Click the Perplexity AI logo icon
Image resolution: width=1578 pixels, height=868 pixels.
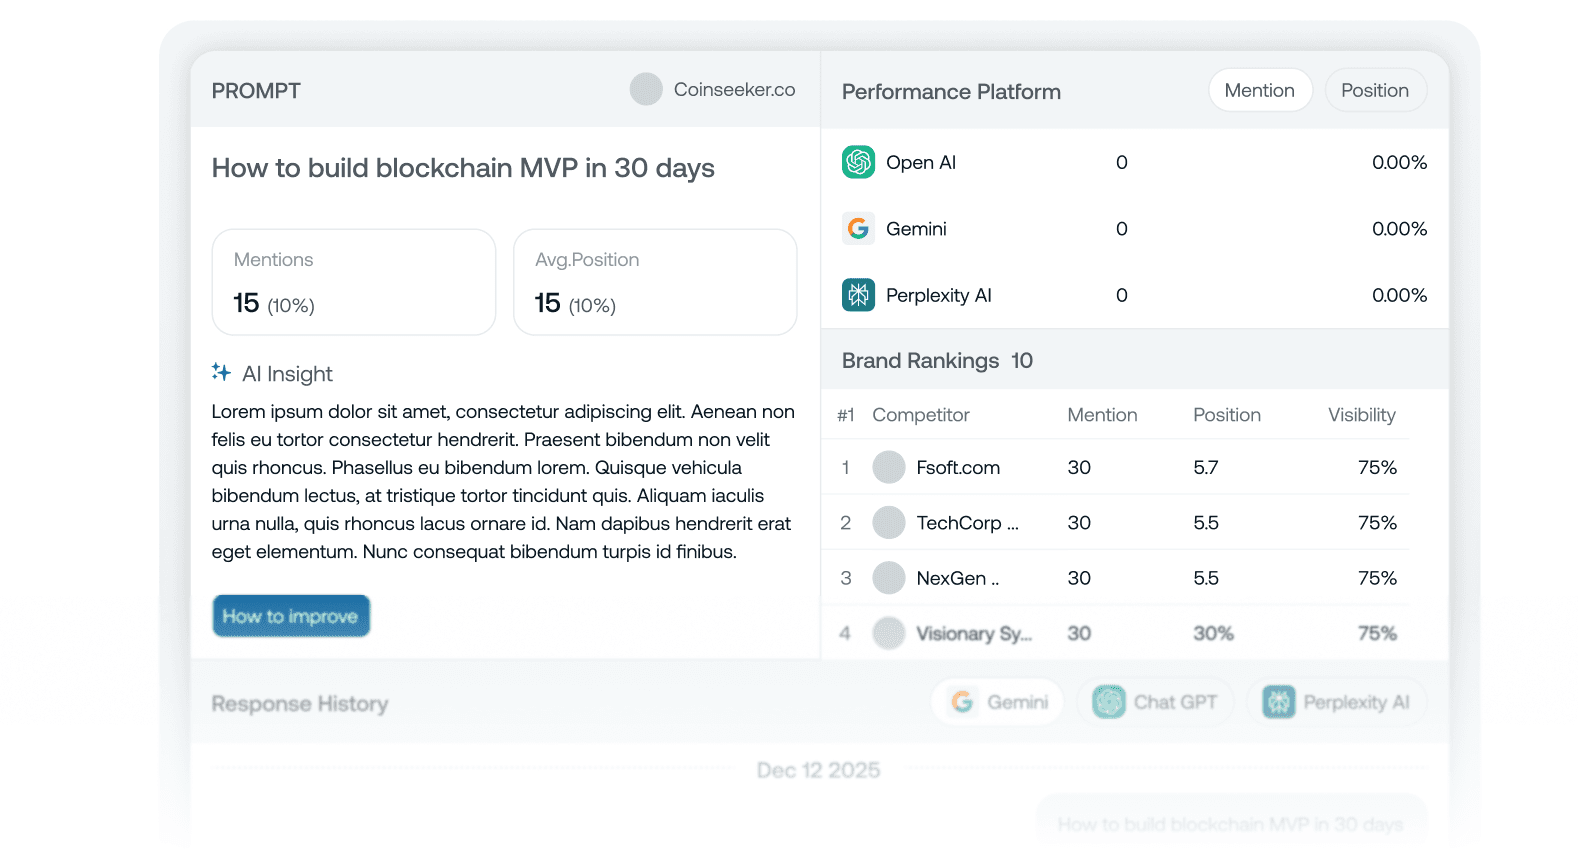click(858, 295)
